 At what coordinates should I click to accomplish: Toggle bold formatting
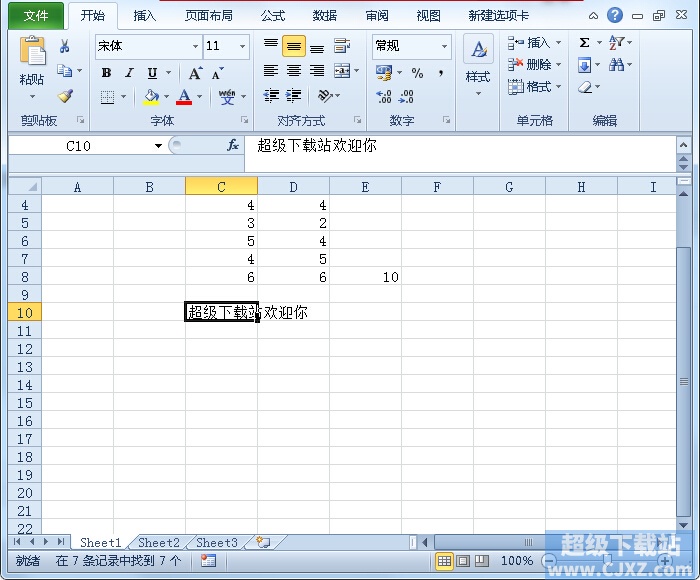pyautogui.click(x=106, y=73)
